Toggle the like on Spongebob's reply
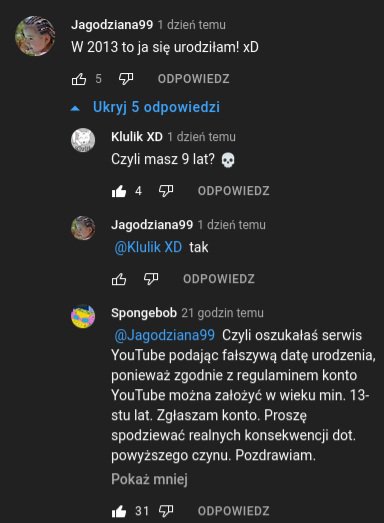Viewport: 384px width, 523px height. click(119, 511)
